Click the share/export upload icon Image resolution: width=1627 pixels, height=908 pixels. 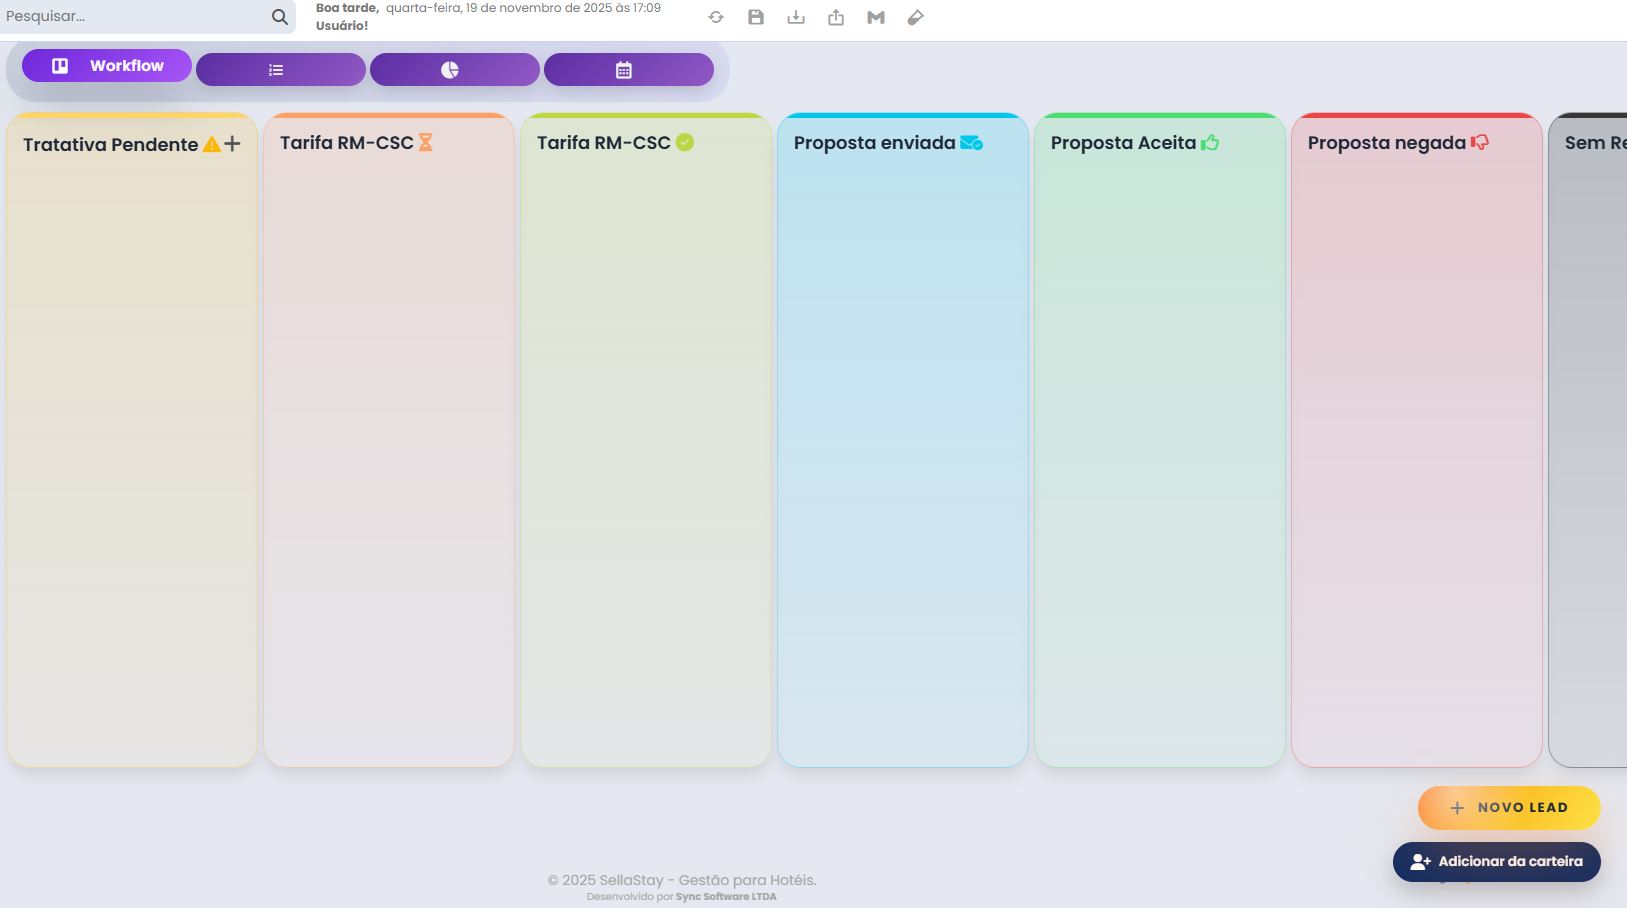pyautogui.click(x=836, y=17)
